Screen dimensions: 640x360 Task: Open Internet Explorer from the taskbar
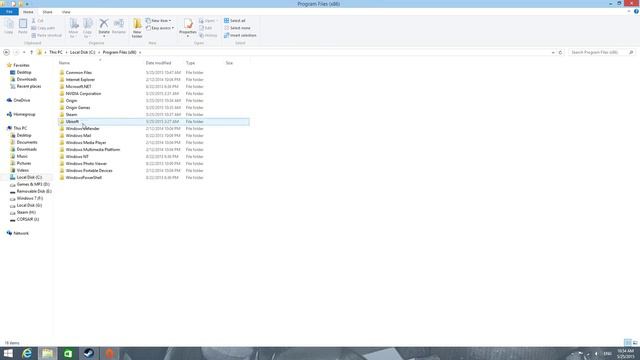coord(27,353)
